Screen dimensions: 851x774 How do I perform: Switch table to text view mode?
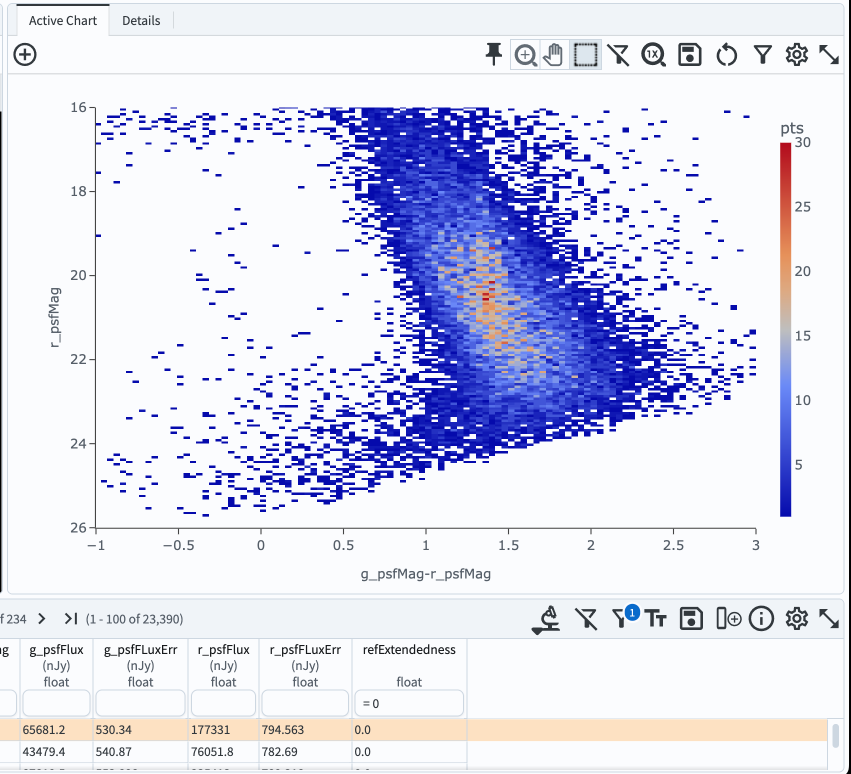click(x=656, y=618)
